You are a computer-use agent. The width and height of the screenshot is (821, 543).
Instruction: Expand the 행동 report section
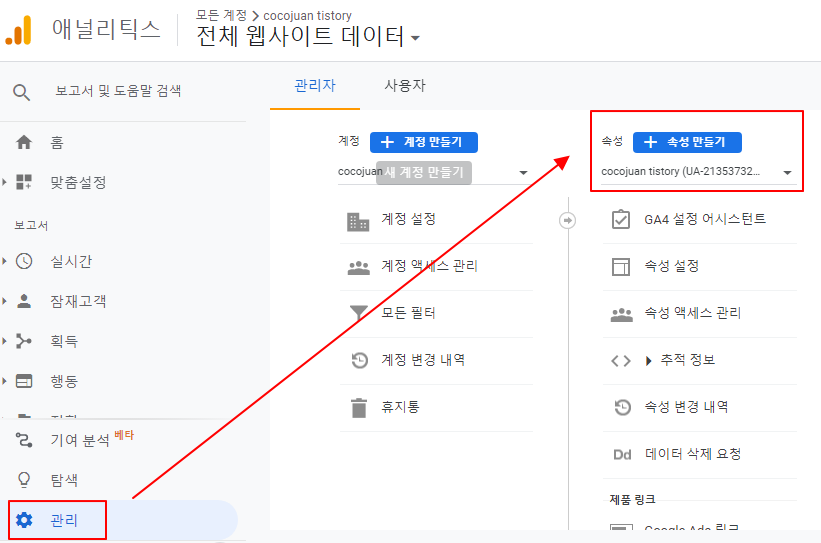point(4,381)
